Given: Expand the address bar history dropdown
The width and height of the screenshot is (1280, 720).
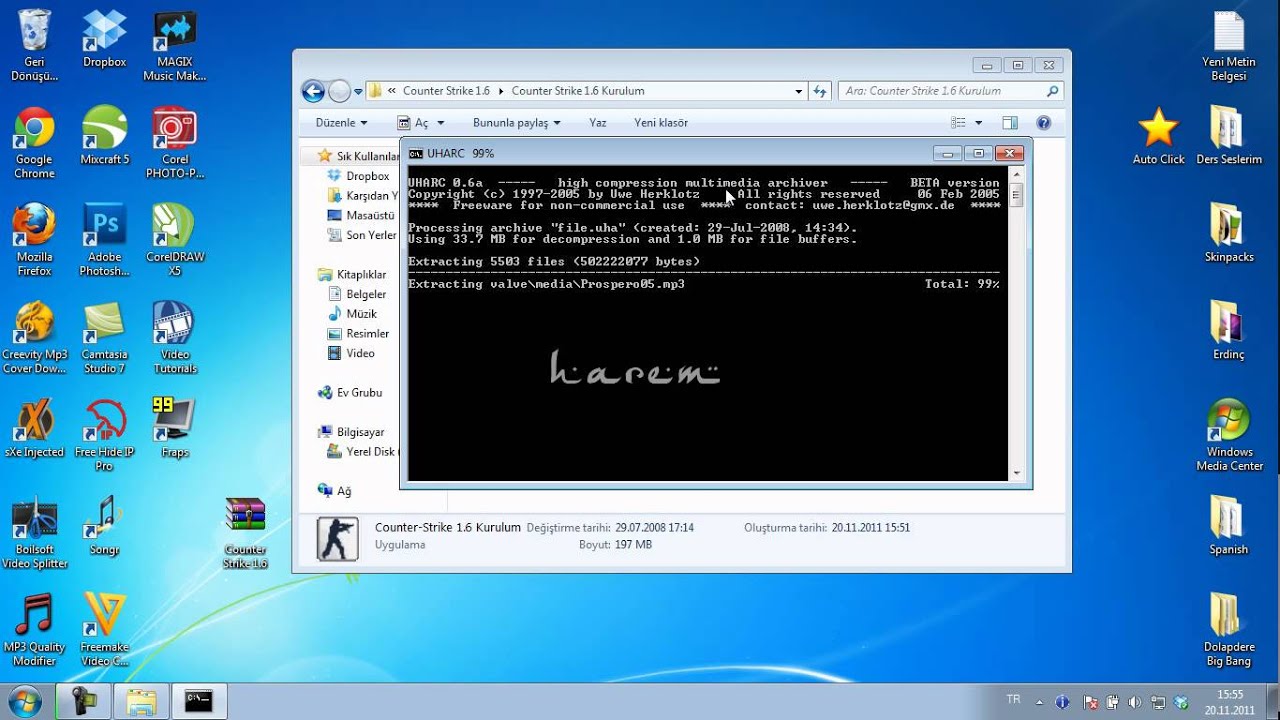Looking at the screenshot, I should [x=798, y=91].
